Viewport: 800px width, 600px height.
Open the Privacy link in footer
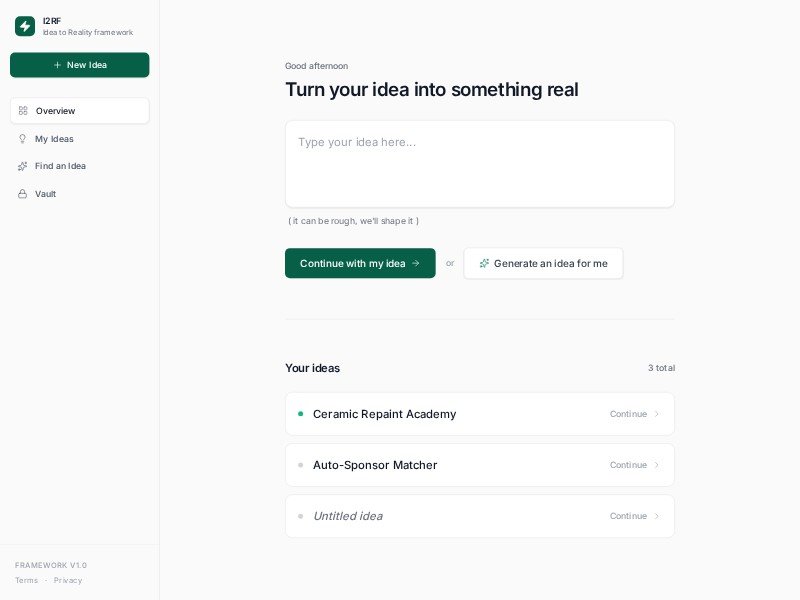click(68, 580)
